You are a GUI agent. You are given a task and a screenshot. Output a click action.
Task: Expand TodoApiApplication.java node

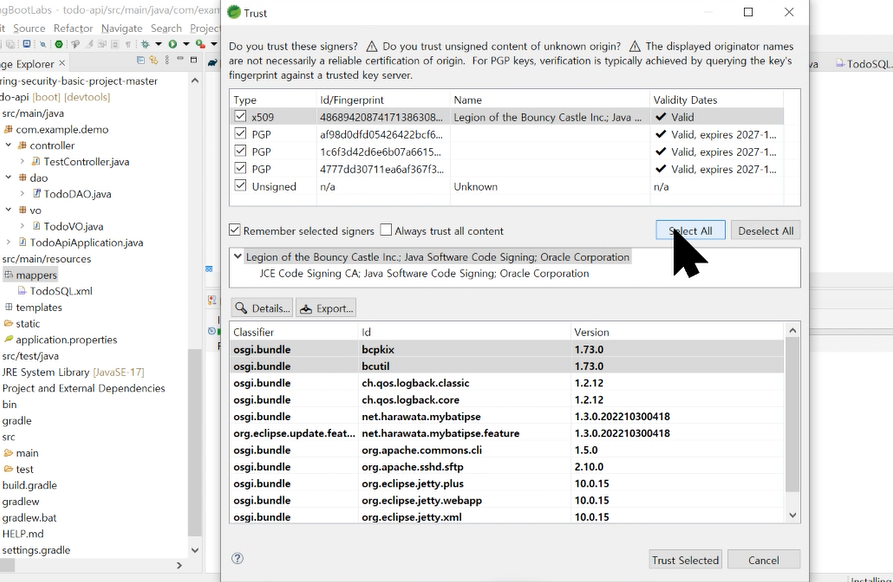tap(9, 242)
